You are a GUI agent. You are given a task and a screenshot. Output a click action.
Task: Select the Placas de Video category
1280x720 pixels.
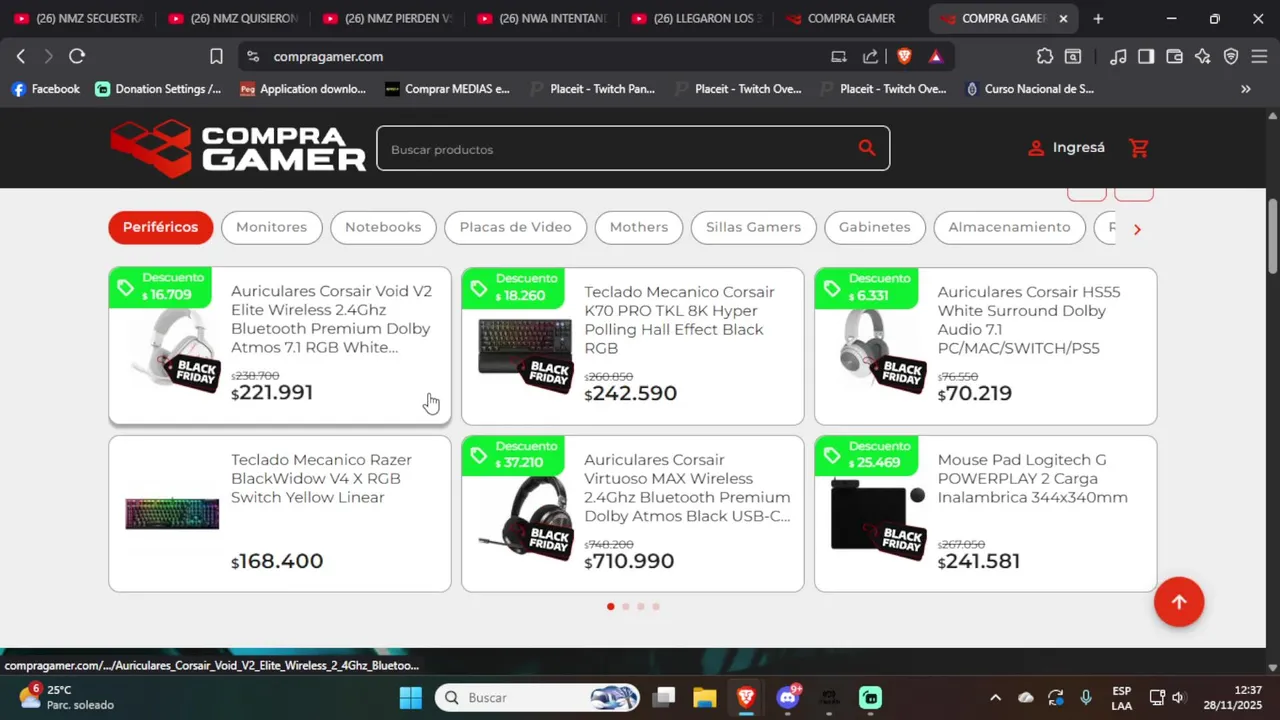pos(515,227)
